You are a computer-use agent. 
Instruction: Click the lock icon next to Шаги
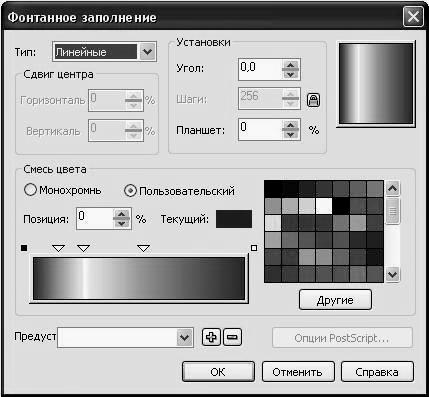point(313,100)
